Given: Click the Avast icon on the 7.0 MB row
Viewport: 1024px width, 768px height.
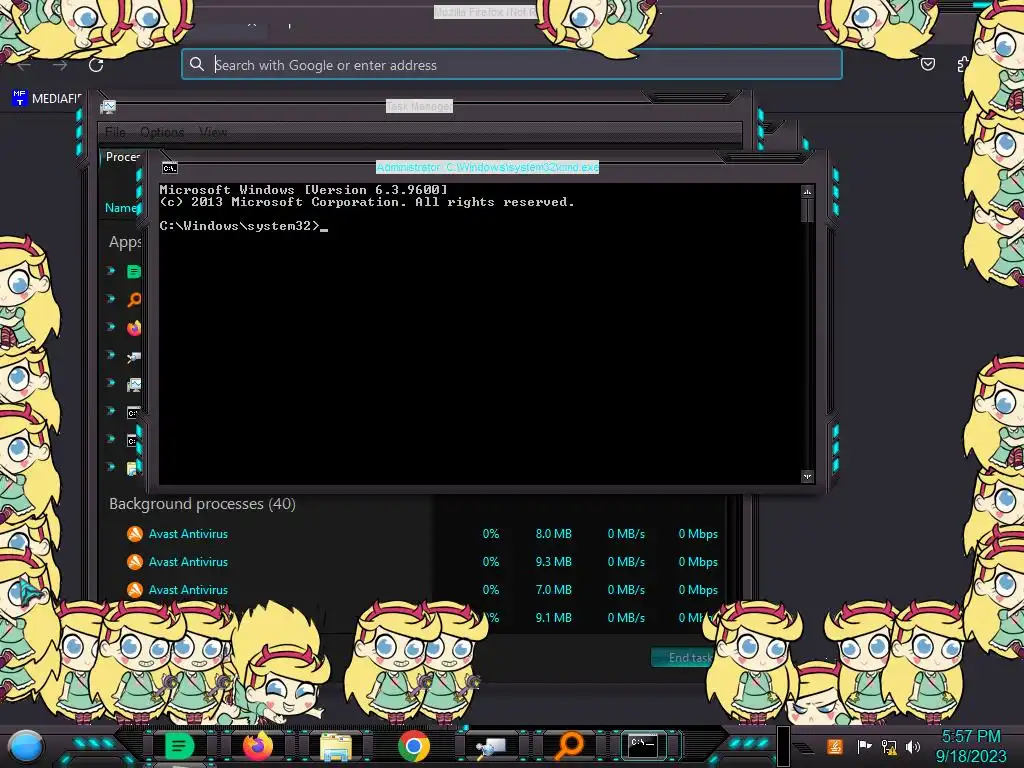Looking at the screenshot, I should click(x=135, y=590).
